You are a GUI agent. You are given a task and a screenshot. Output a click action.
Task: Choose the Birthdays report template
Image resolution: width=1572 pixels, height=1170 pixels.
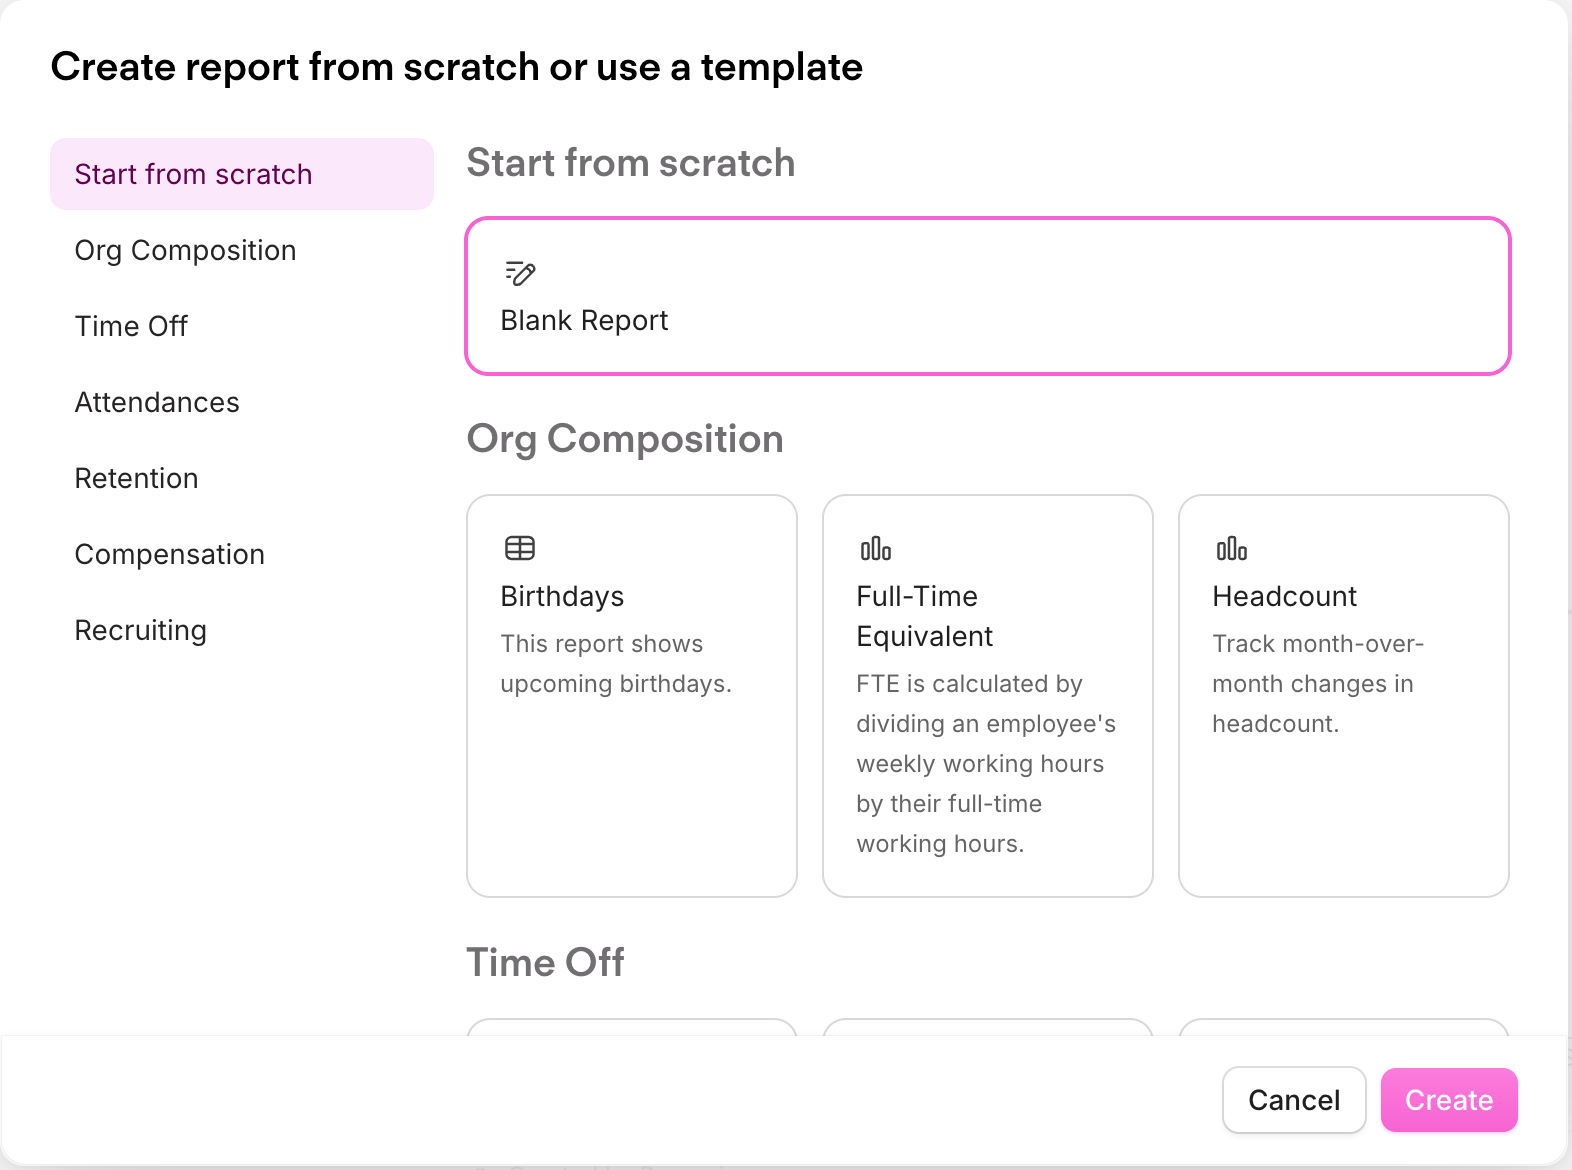pos(632,696)
